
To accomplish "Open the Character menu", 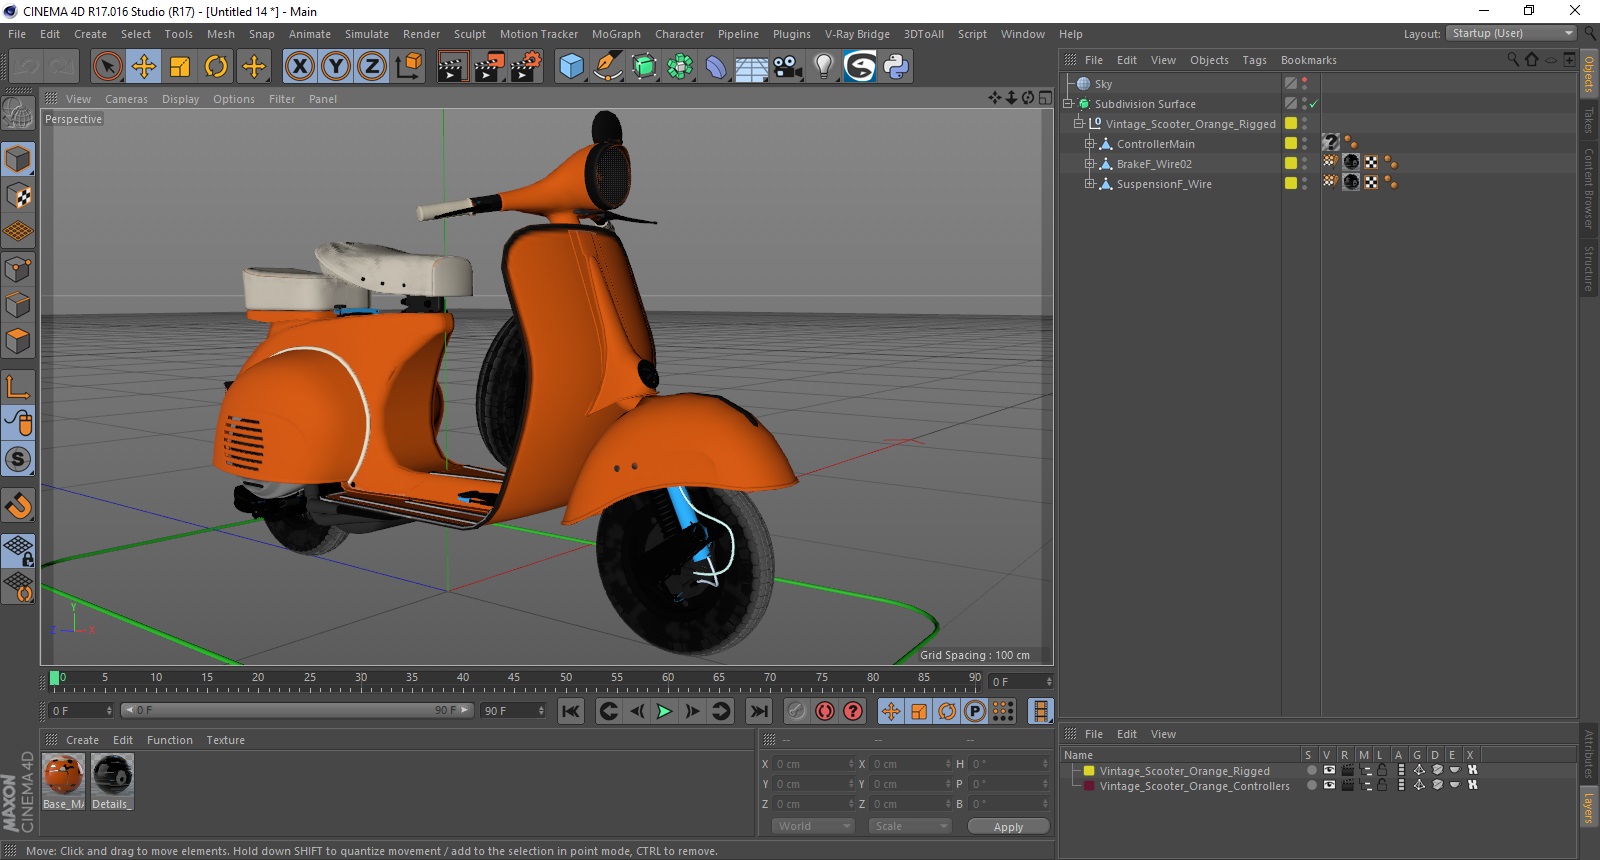I will [679, 34].
